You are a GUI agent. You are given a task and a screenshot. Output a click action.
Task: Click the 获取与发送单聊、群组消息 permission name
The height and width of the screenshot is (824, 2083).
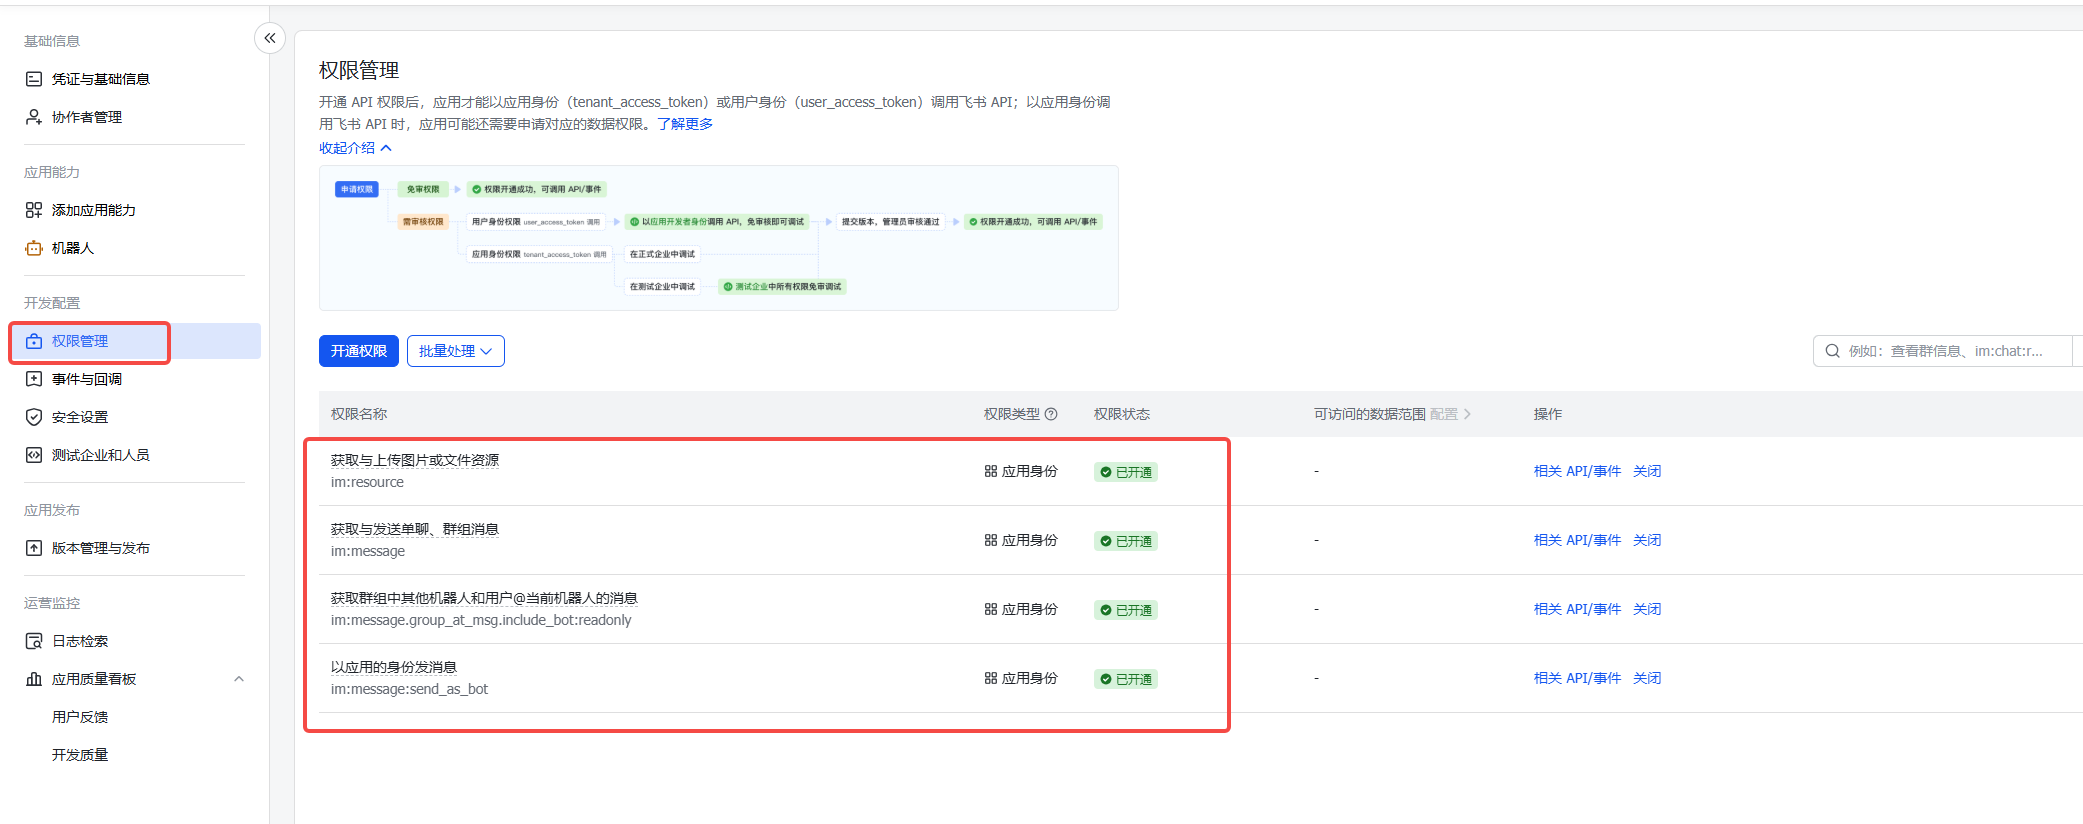pyautogui.click(x=415, y=529)
